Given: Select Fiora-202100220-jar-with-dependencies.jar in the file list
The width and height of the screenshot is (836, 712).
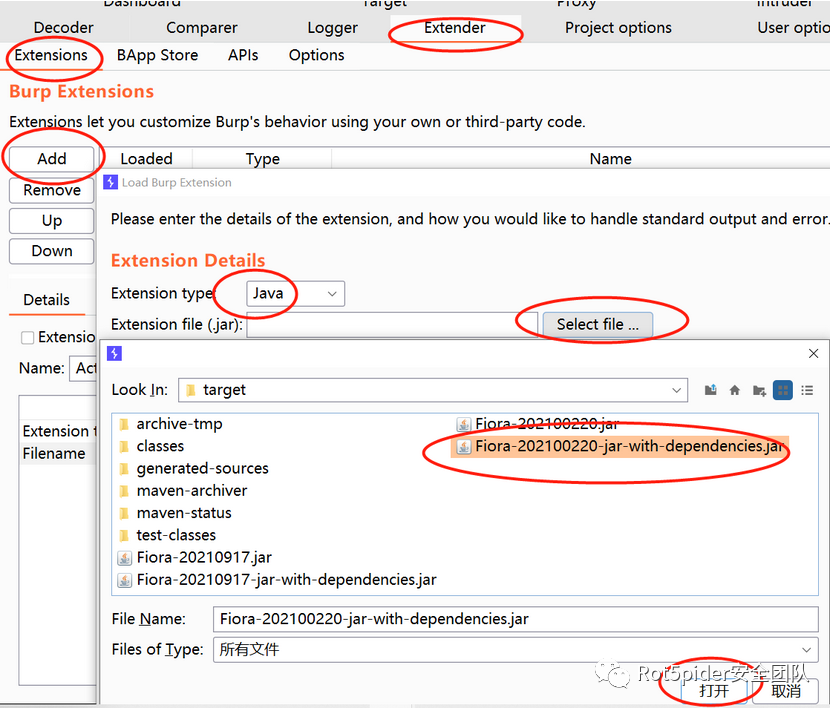Looking at the screenshot, I should 620,447.
